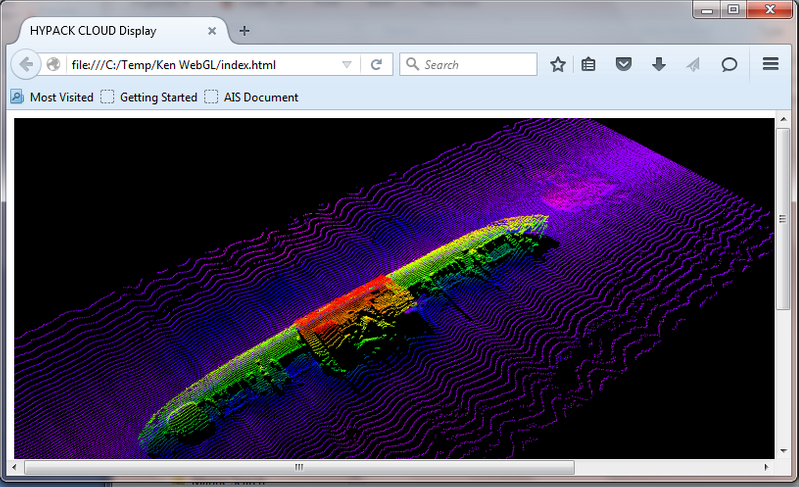Open the AIS Document bookmark

coord(251,97)
